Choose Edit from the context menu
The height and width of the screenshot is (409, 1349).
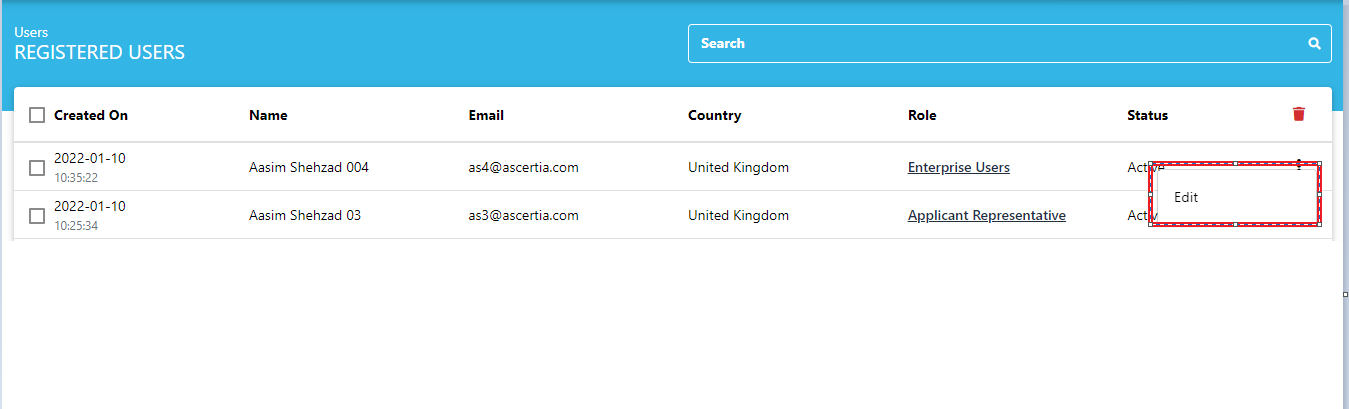[x=1235, y=197]
